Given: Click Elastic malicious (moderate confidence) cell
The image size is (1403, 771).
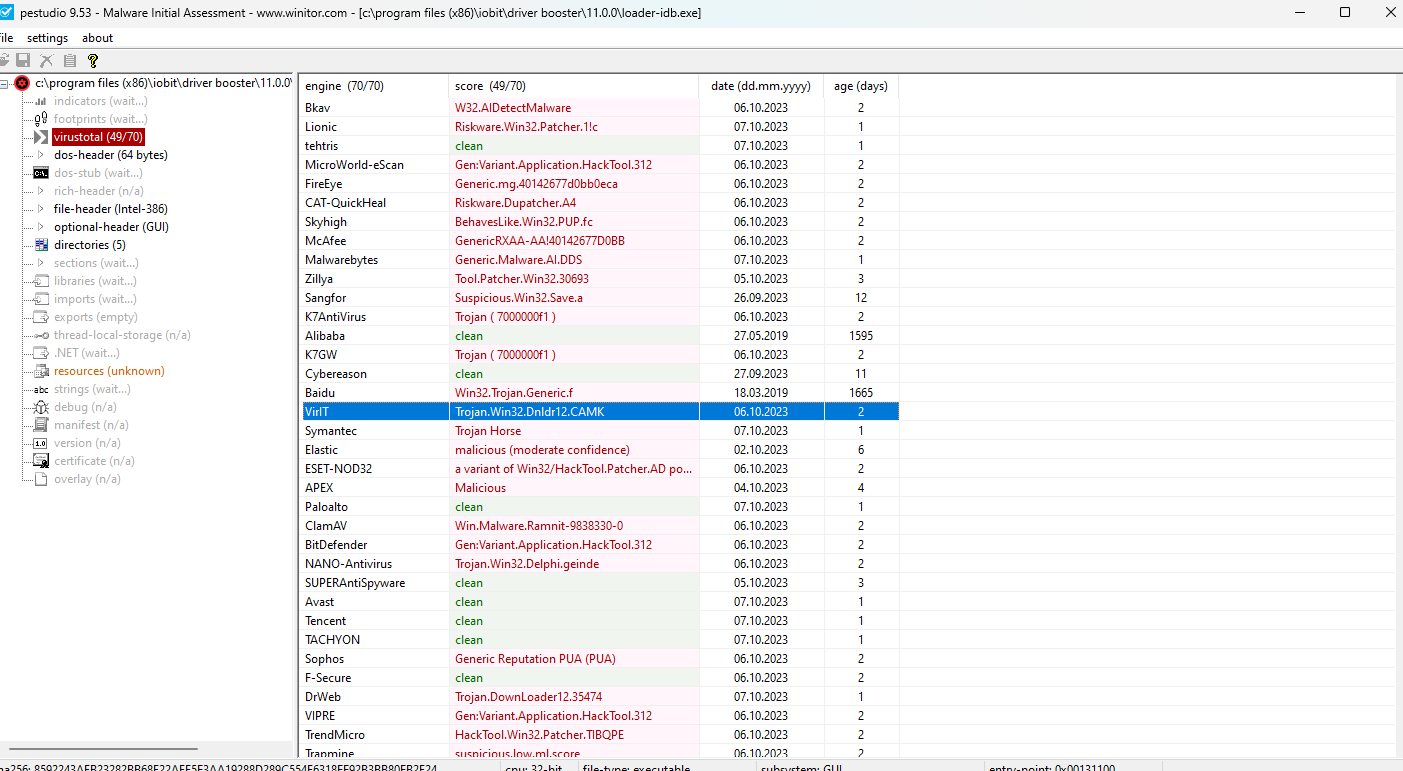Looking at the screenshot, I should [573, 450].
